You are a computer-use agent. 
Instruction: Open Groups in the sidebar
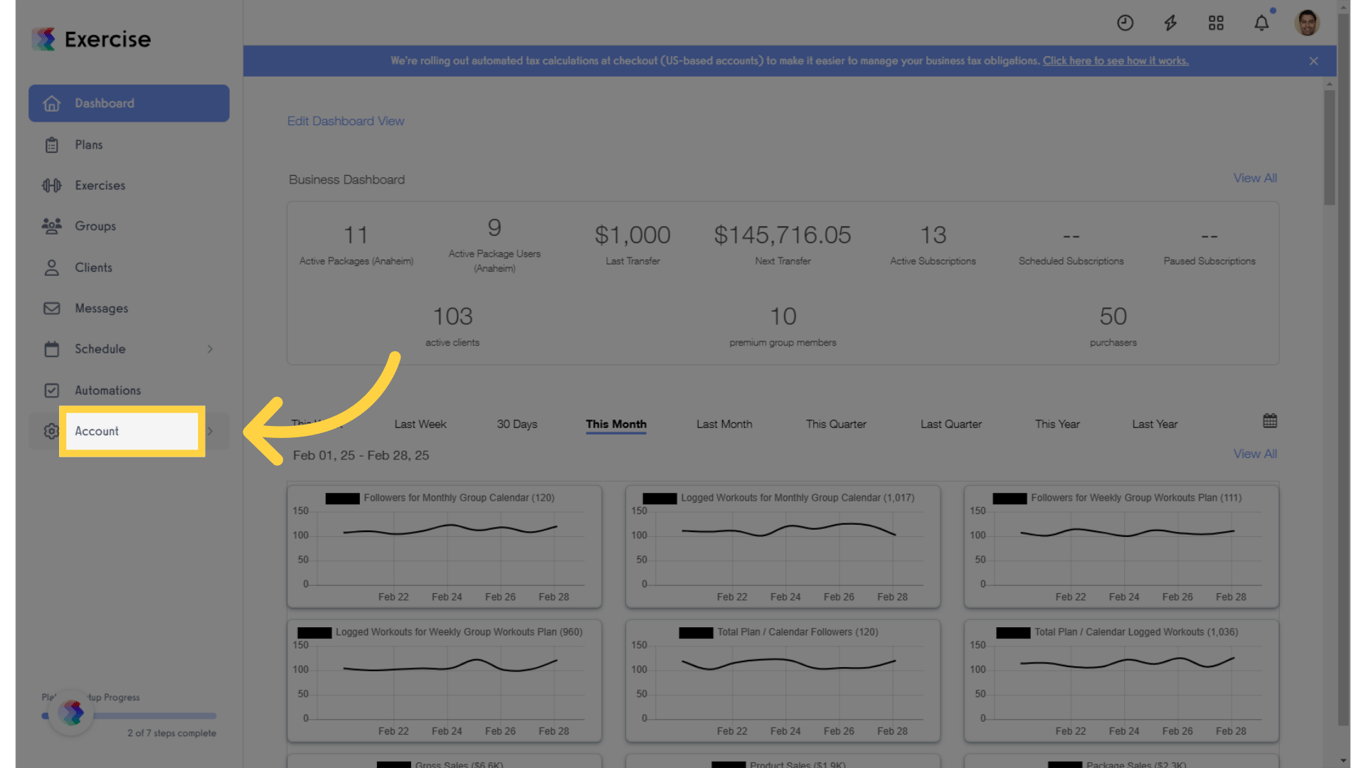tap(129, 226)
